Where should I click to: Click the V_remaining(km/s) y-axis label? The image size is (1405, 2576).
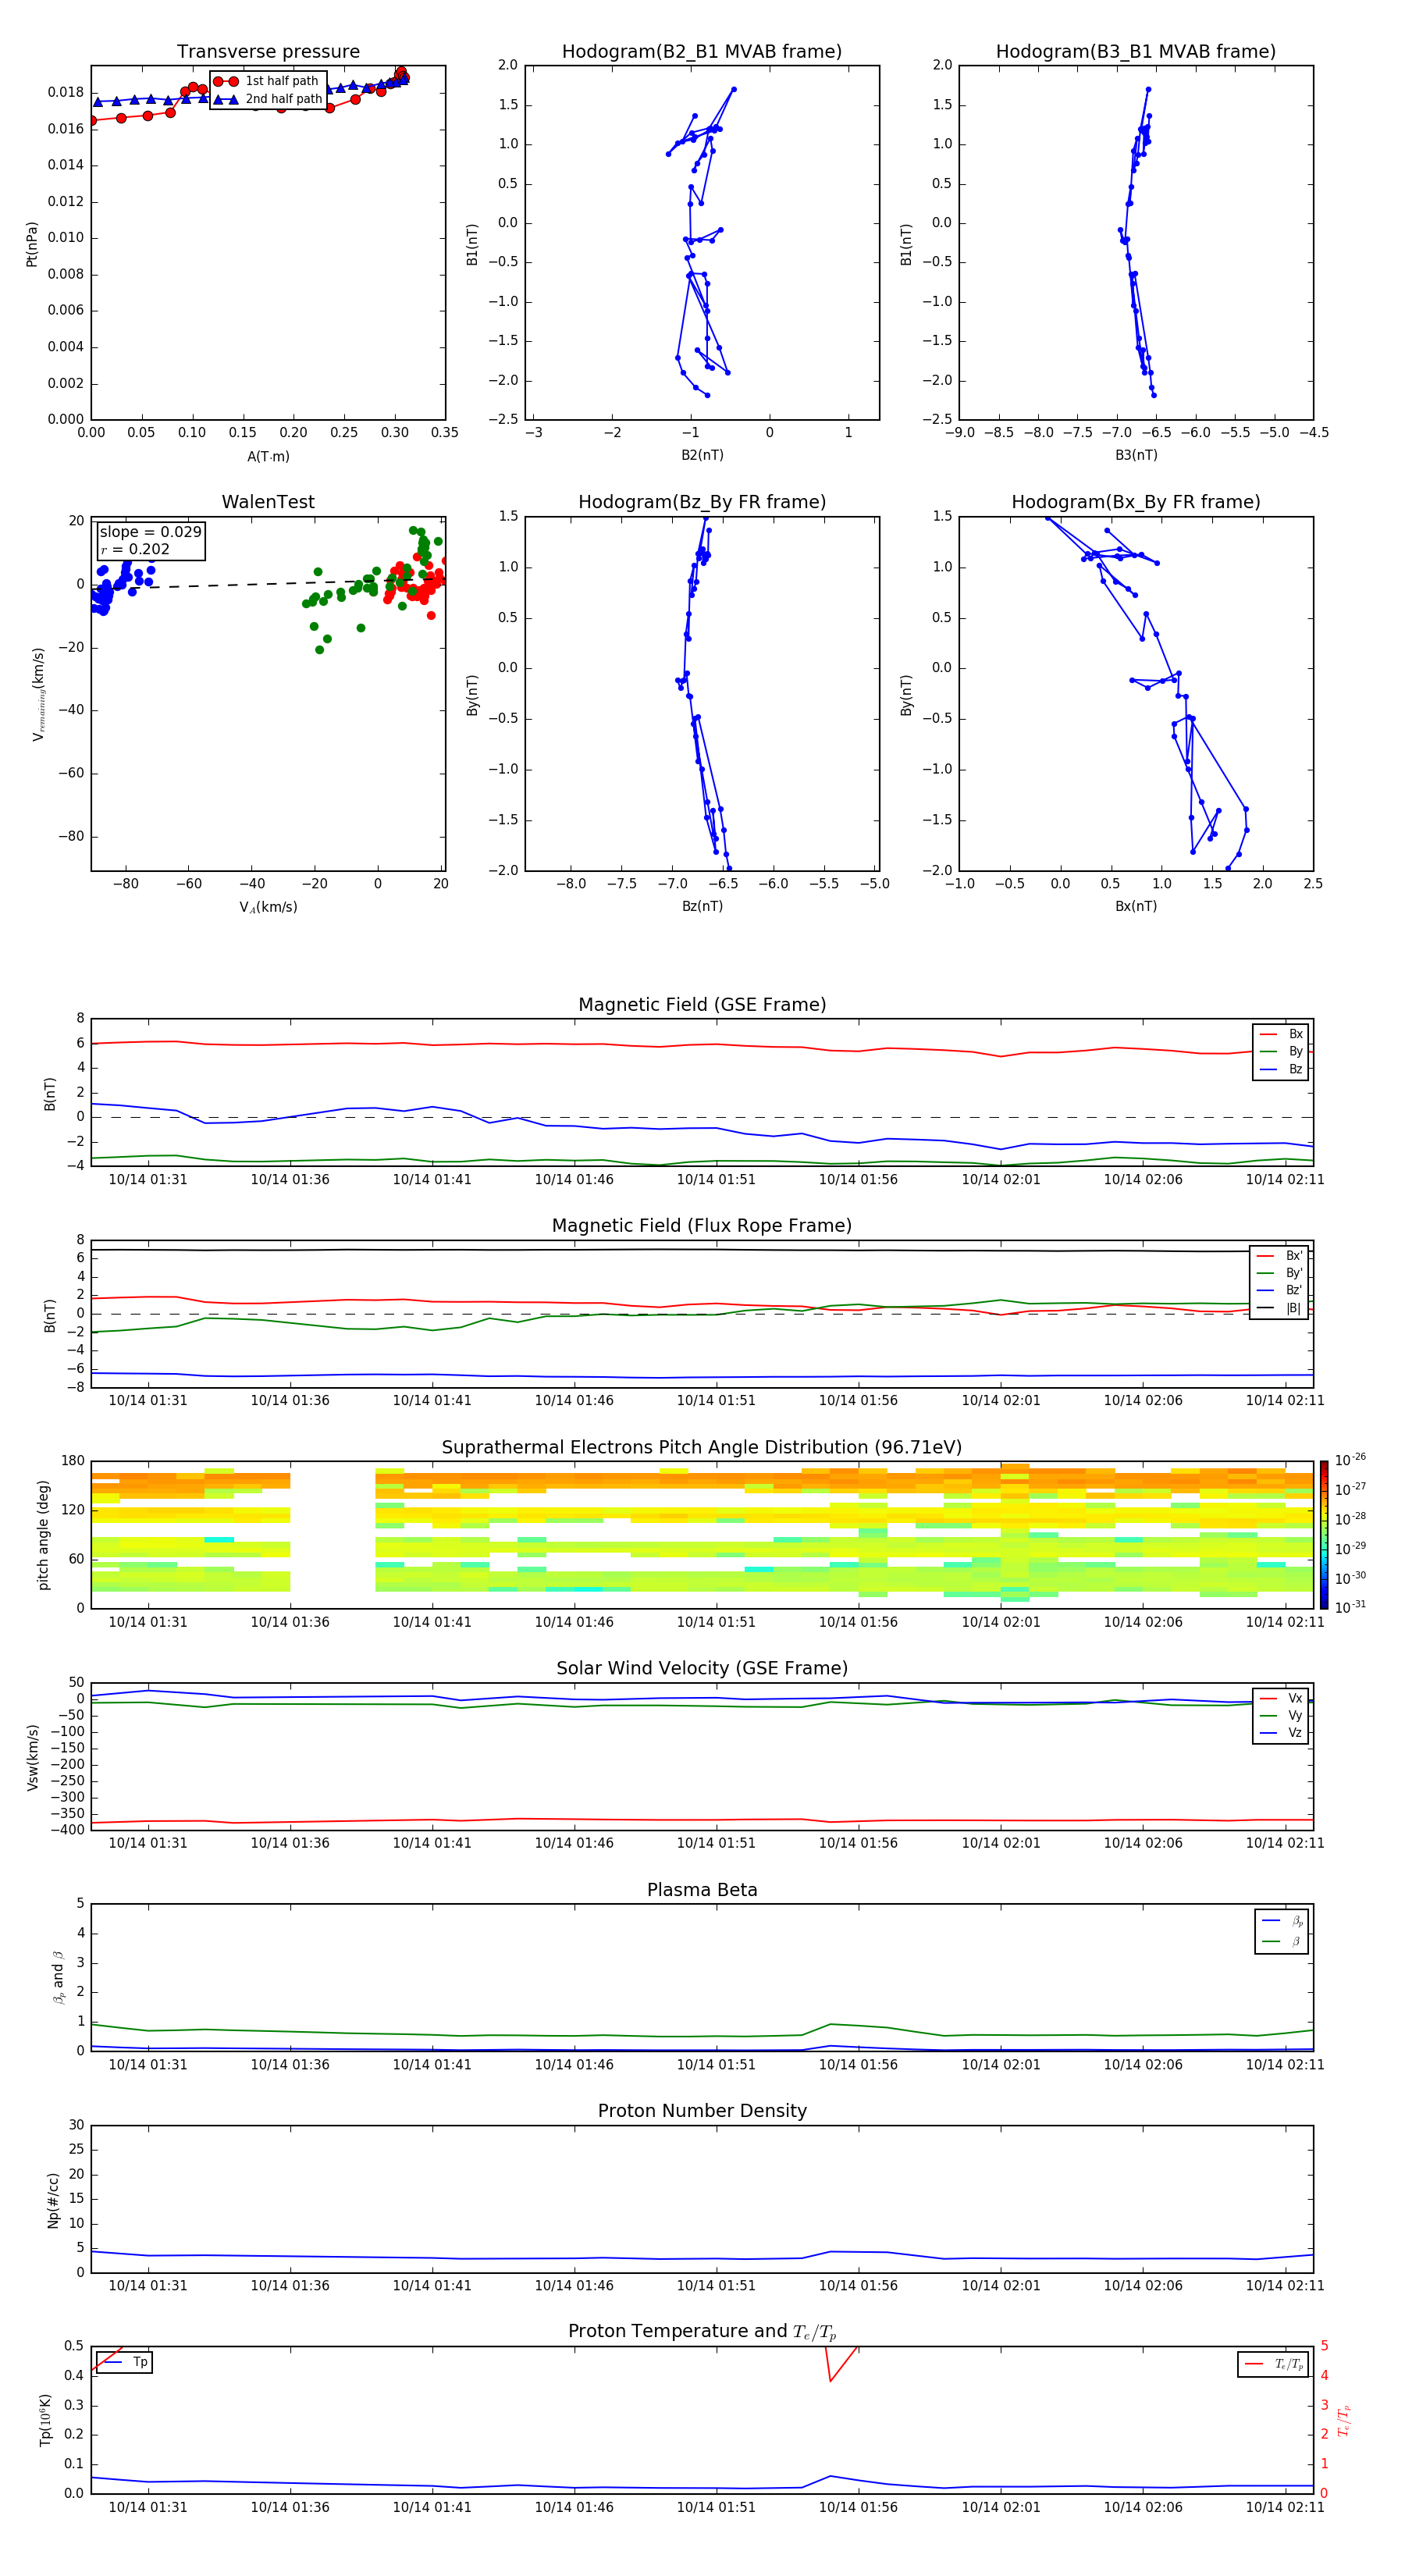click(x=39, y=694)
